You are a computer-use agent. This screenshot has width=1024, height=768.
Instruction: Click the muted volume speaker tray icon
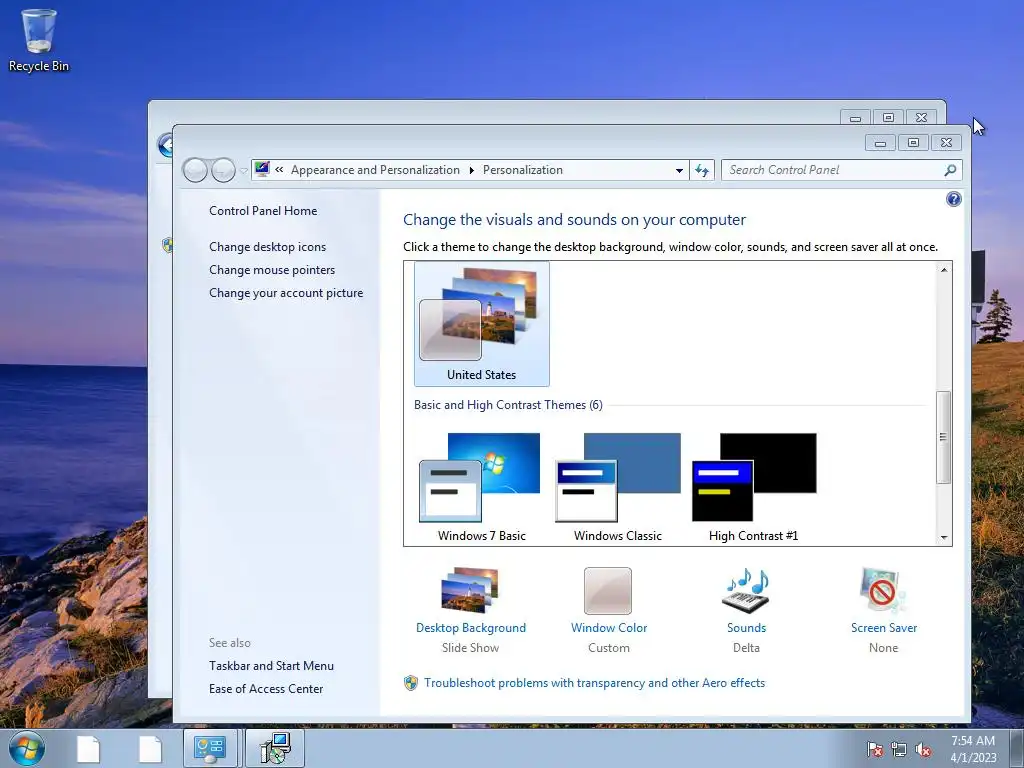click(x=923, y=749)
